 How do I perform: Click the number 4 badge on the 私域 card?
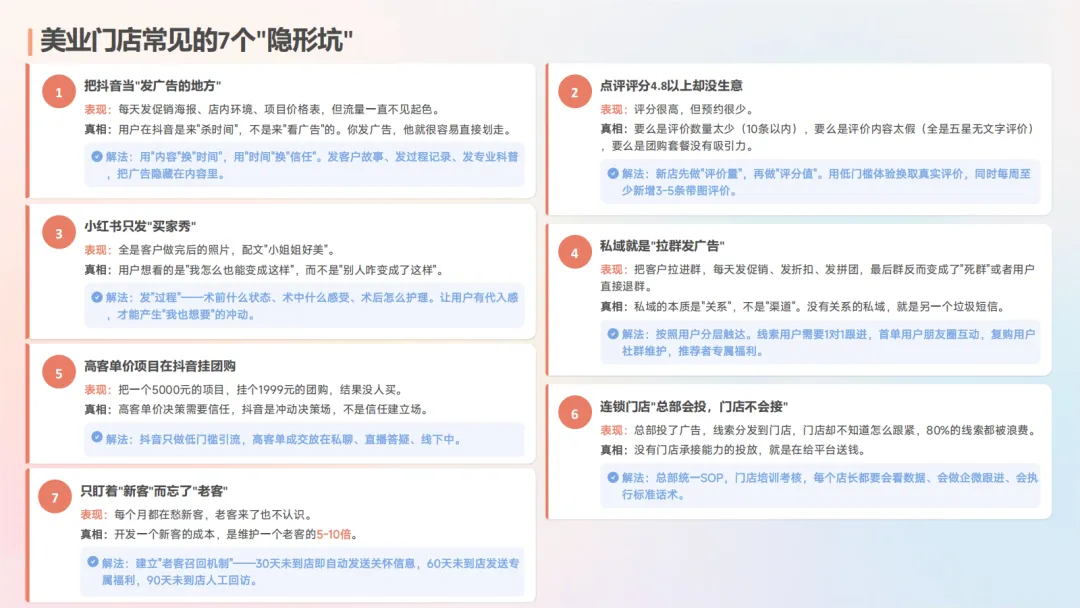pos(575,253)
